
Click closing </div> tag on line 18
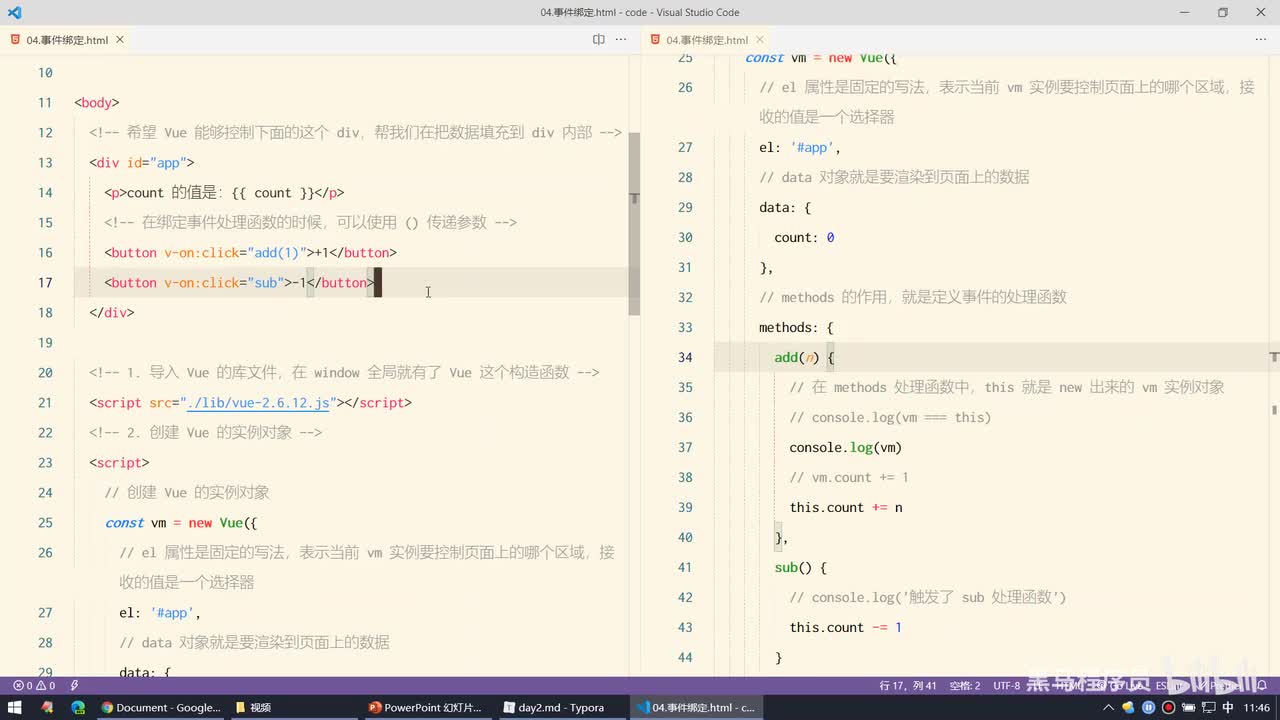tap(112, 312)
